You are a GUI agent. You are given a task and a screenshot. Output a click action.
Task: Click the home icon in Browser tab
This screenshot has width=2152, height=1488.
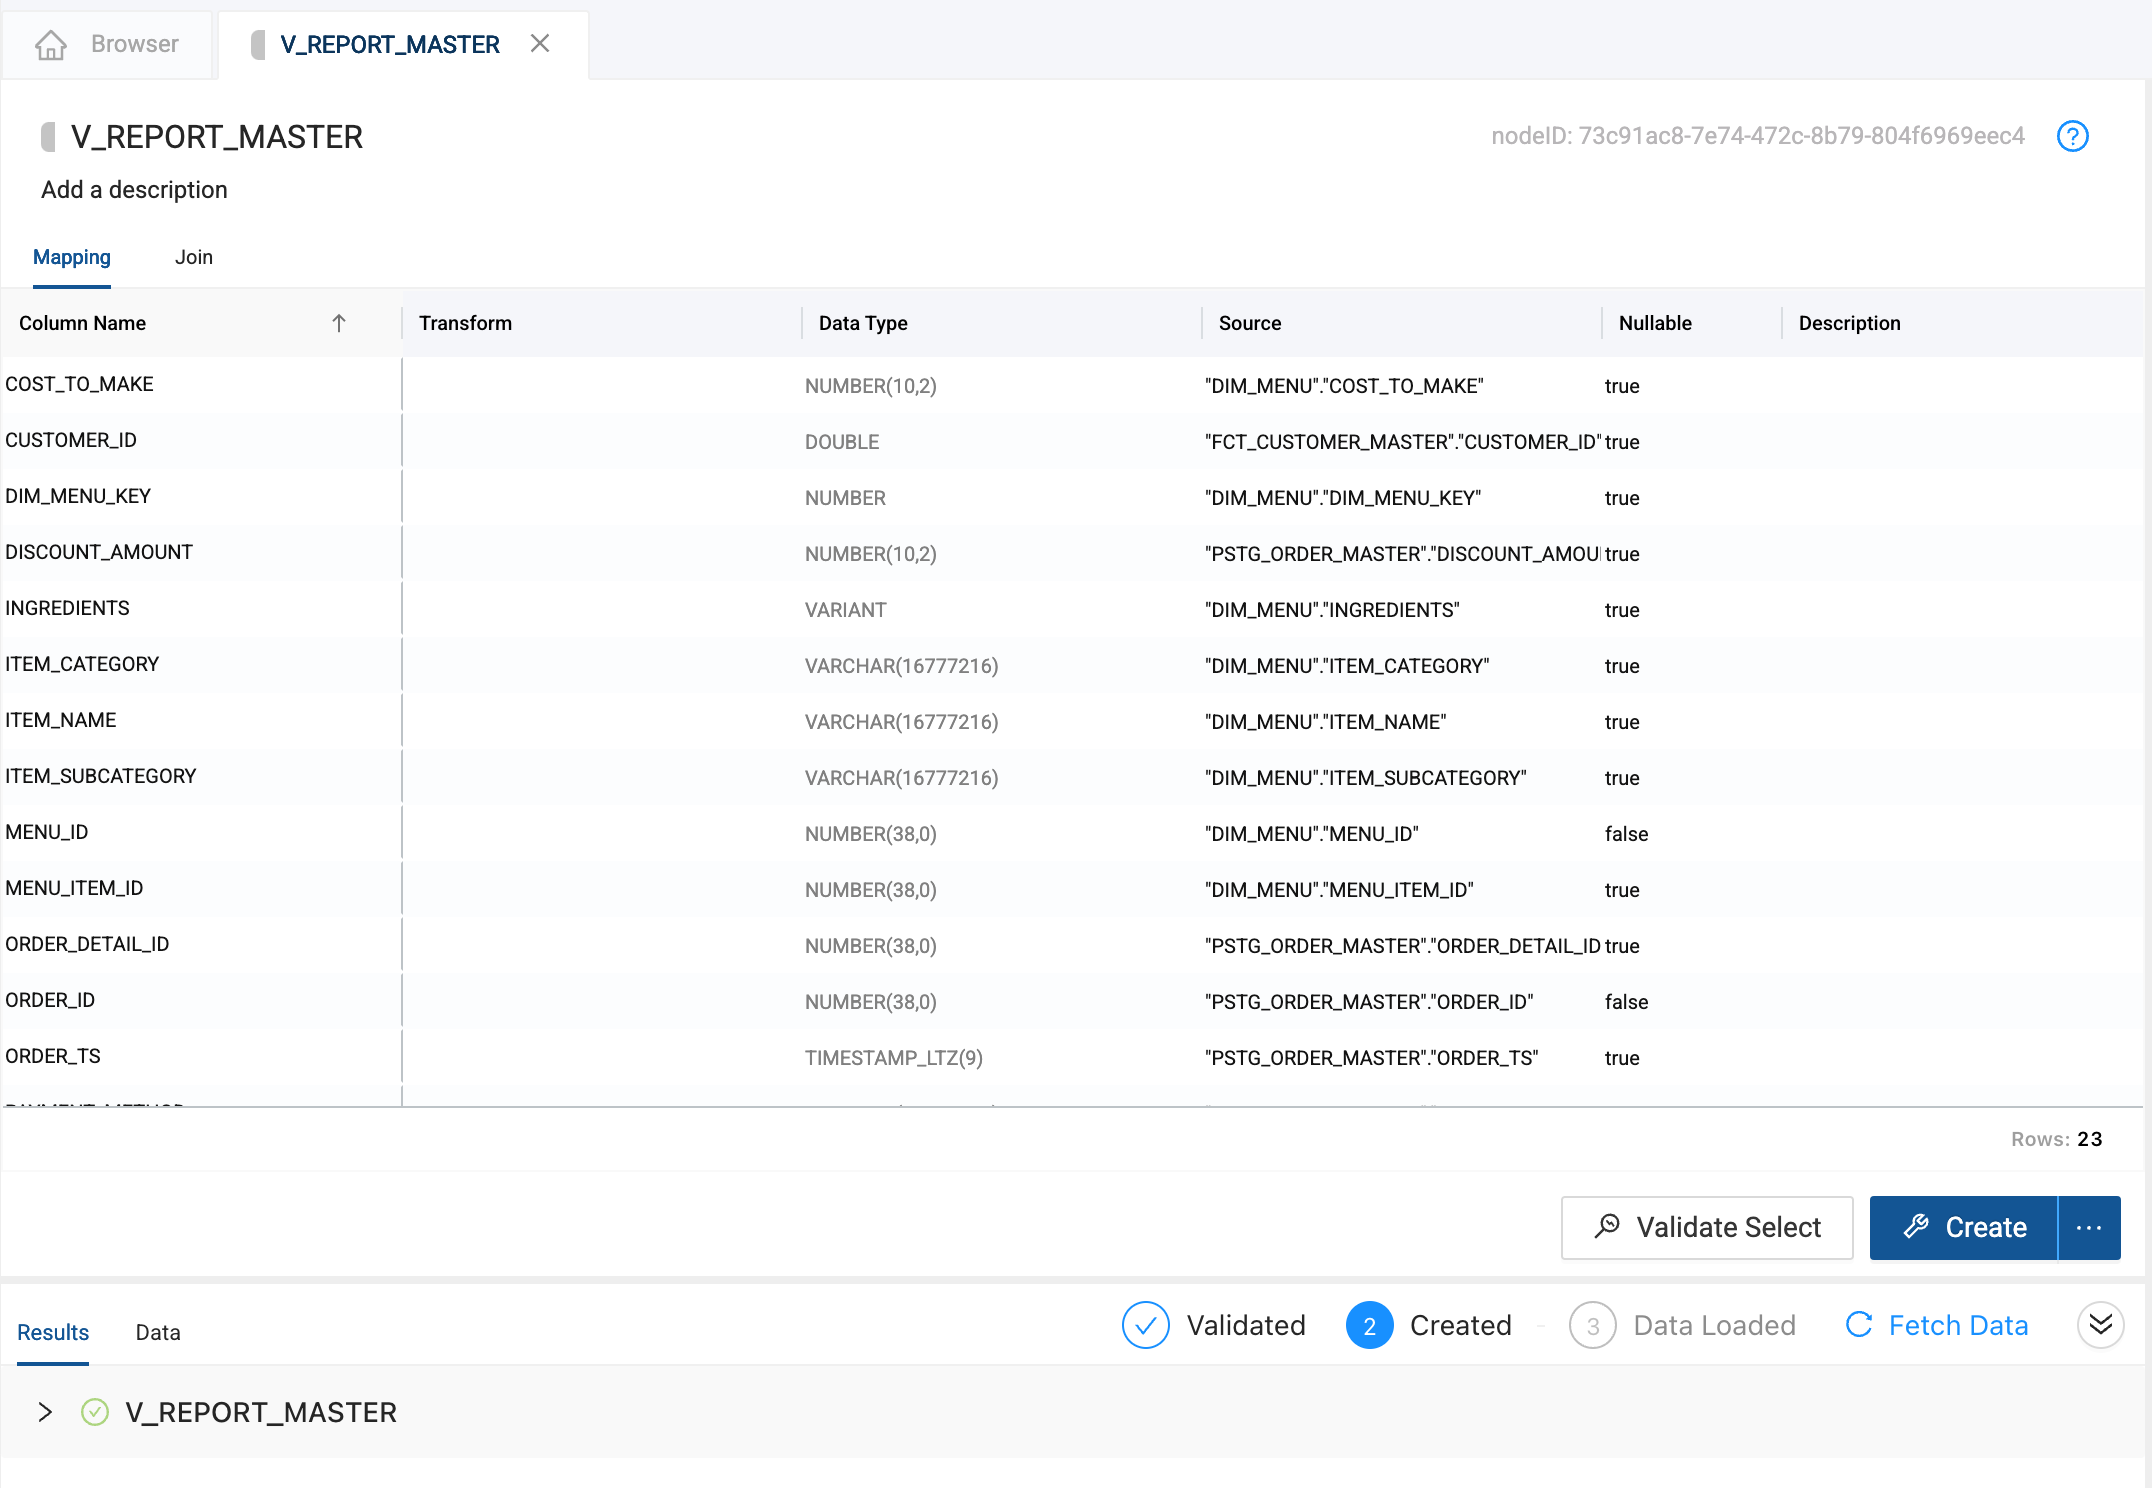click(x=51, y=45)
